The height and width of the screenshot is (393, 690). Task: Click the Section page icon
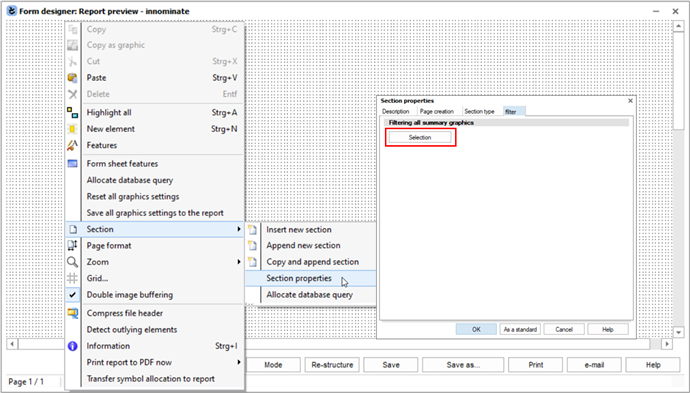click(73, 229)
